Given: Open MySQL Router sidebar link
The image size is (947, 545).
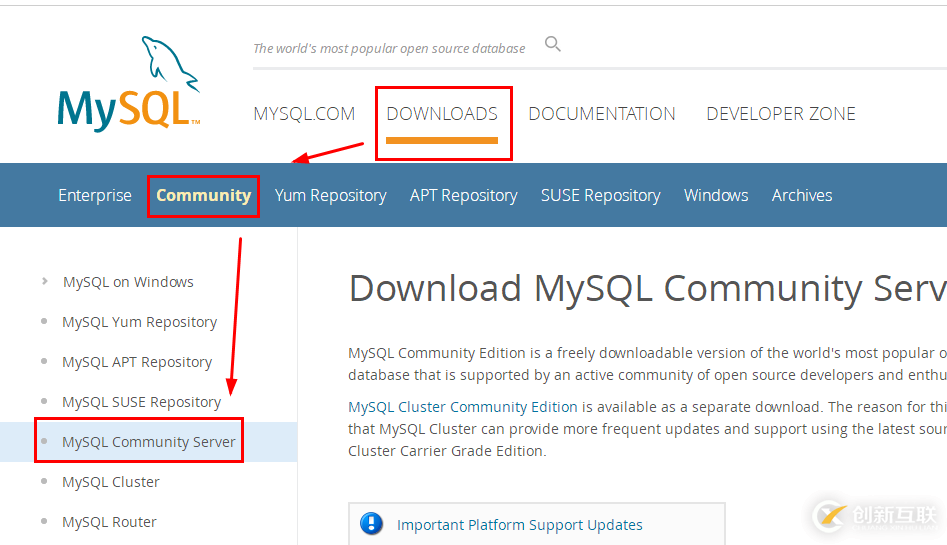Looking at the screenshot, I should (x=109, y=521).
